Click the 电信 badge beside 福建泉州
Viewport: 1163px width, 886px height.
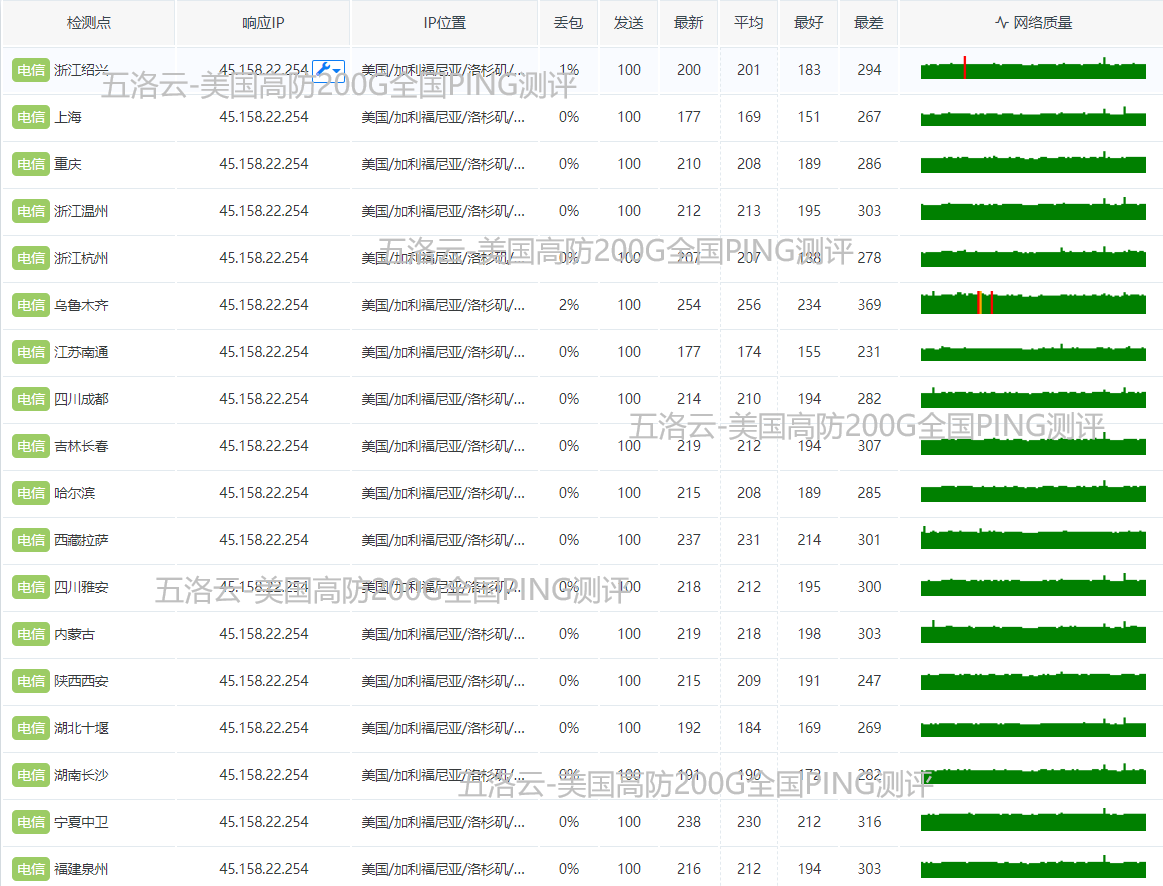30,869
